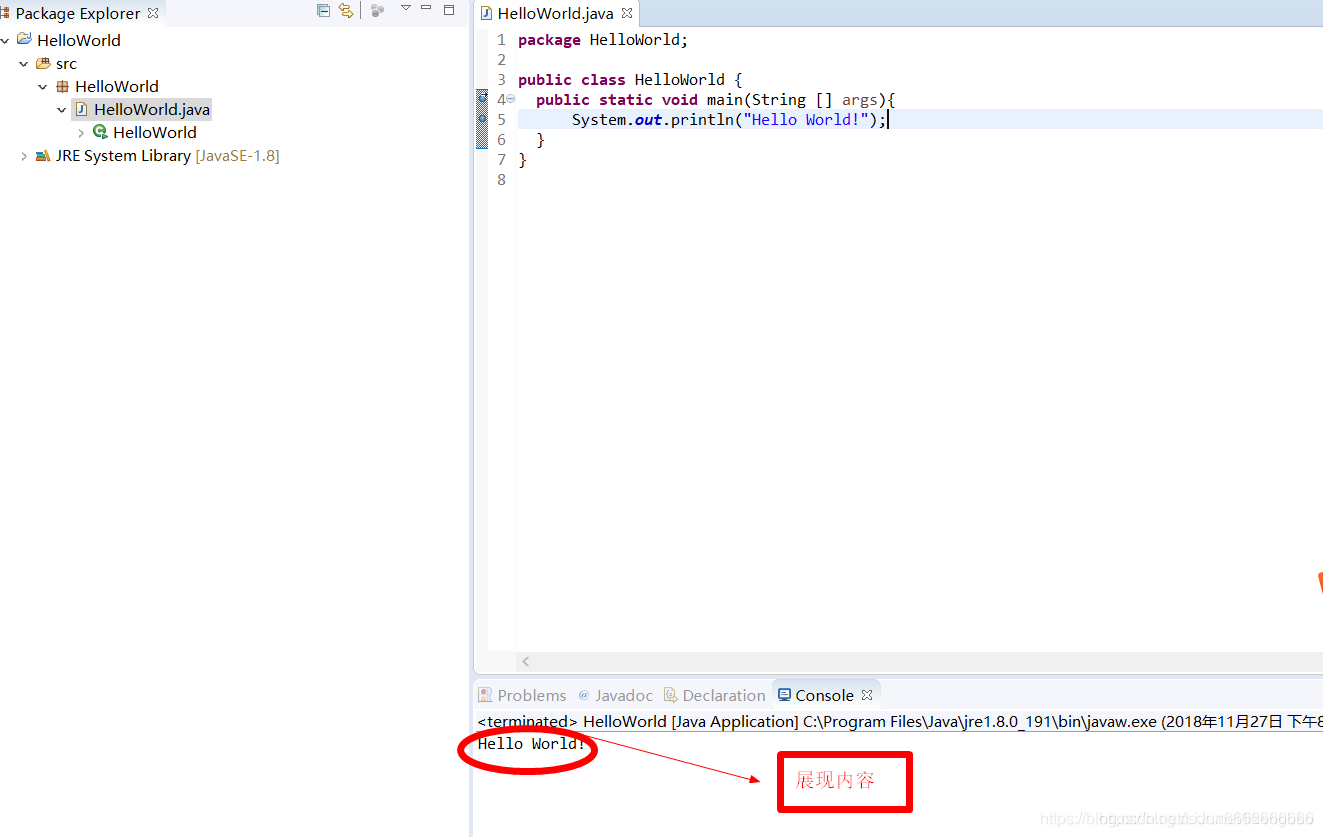Image resolution: width=1323 pixels, height=837 pixels.
Task: Collapse the main method fold toggle on line 4
Action: [x=511, y=99]
